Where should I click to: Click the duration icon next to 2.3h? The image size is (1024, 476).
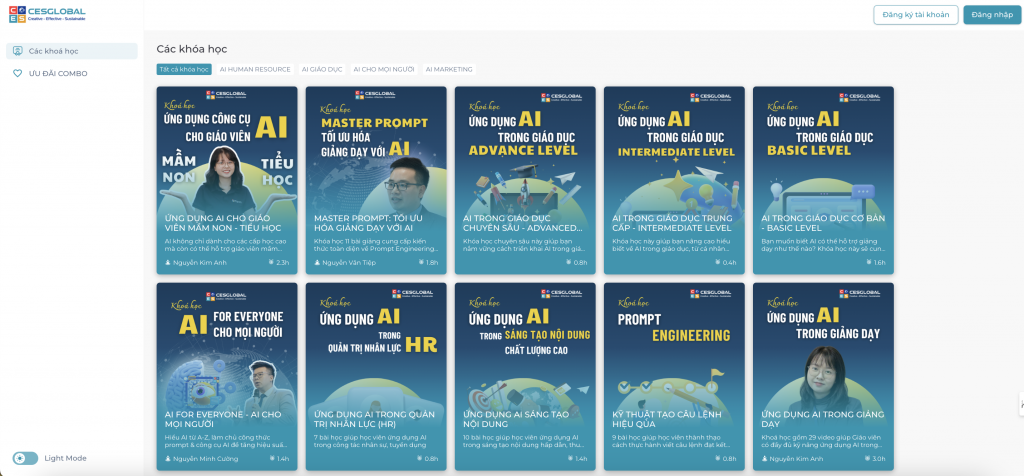point(272,262)
